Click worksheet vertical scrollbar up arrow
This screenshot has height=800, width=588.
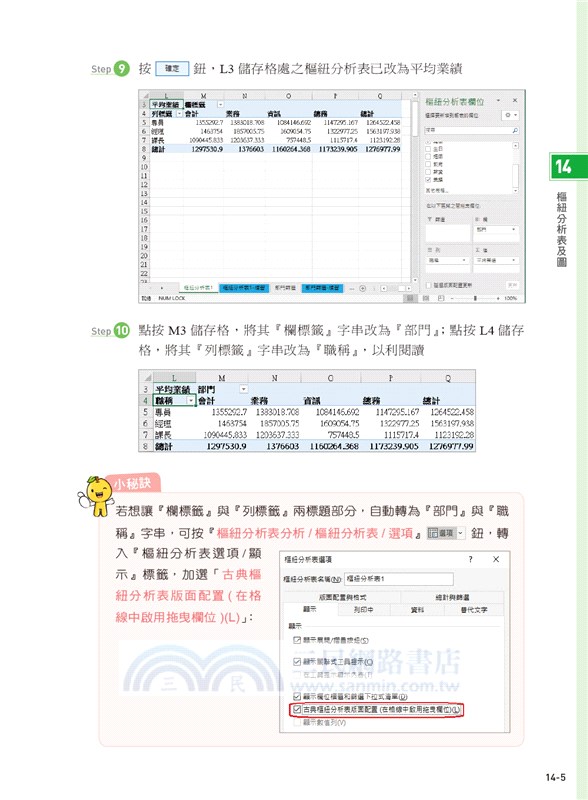(415, 95)
